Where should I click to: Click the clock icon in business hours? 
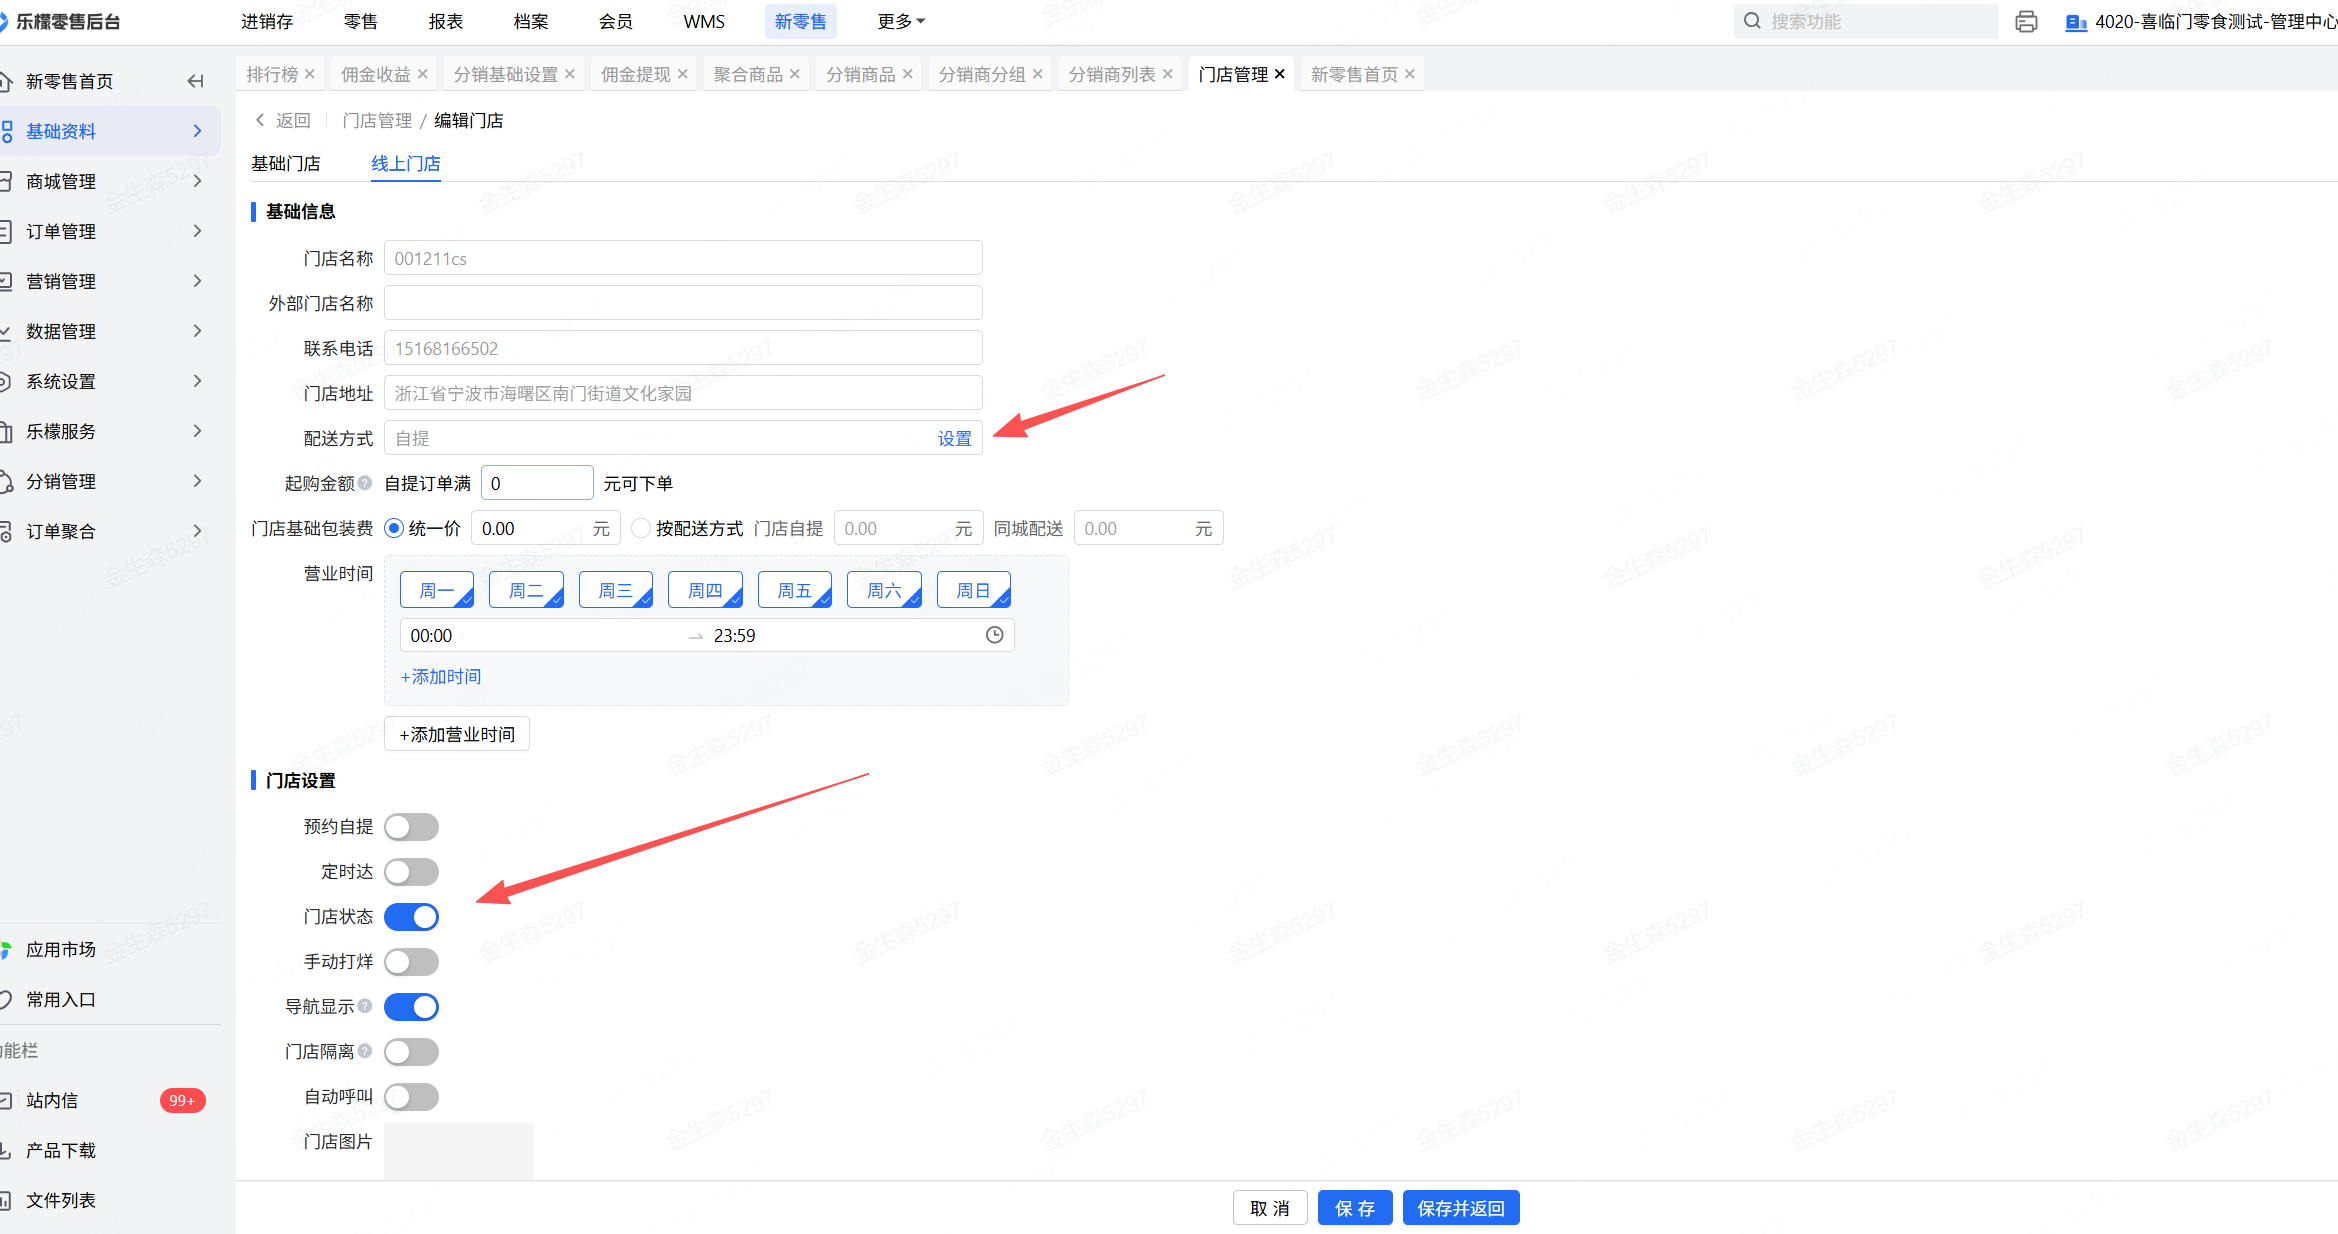(994, 635)
